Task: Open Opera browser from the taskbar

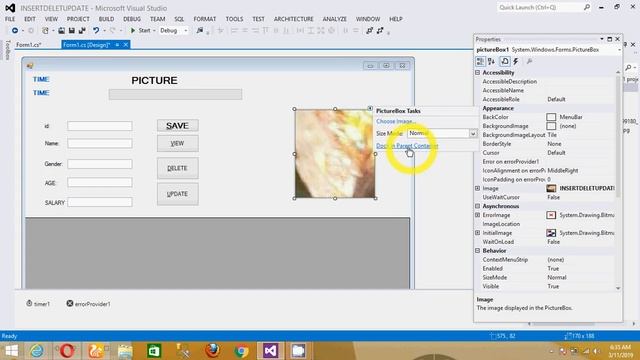Action: pyautogui.click(x=67, y=351)
